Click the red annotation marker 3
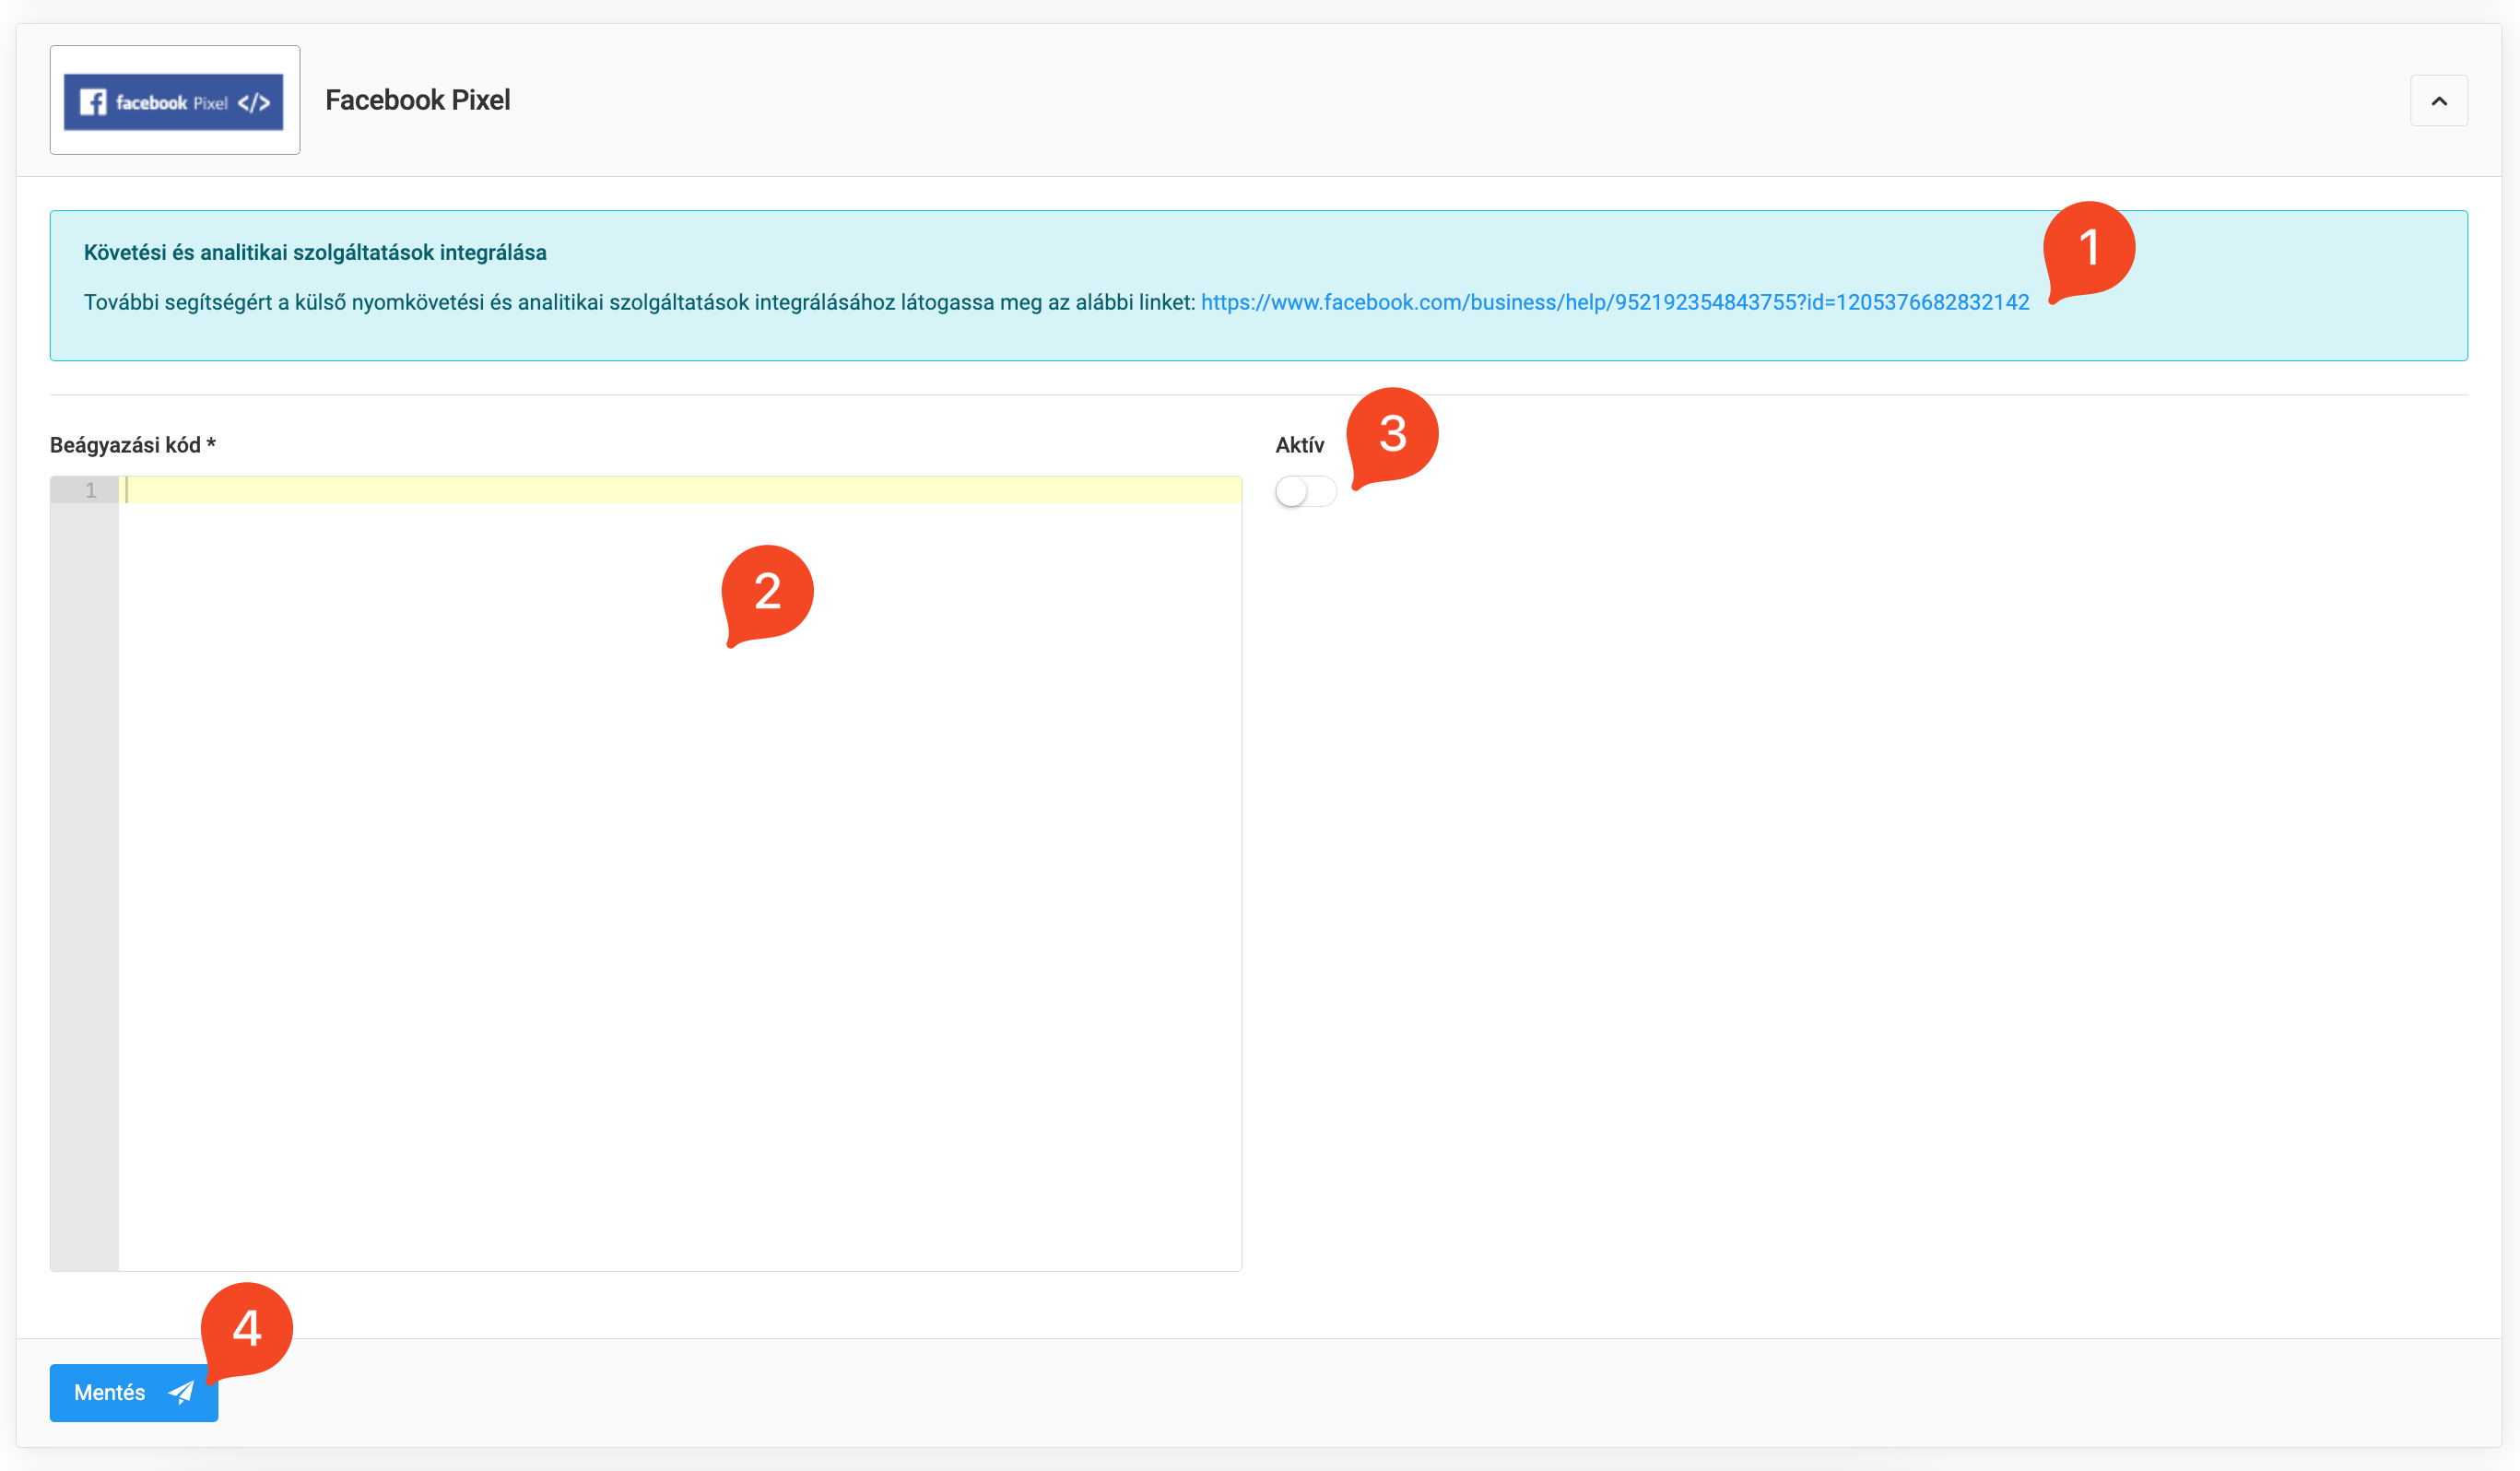 (x=1392, y=433)
